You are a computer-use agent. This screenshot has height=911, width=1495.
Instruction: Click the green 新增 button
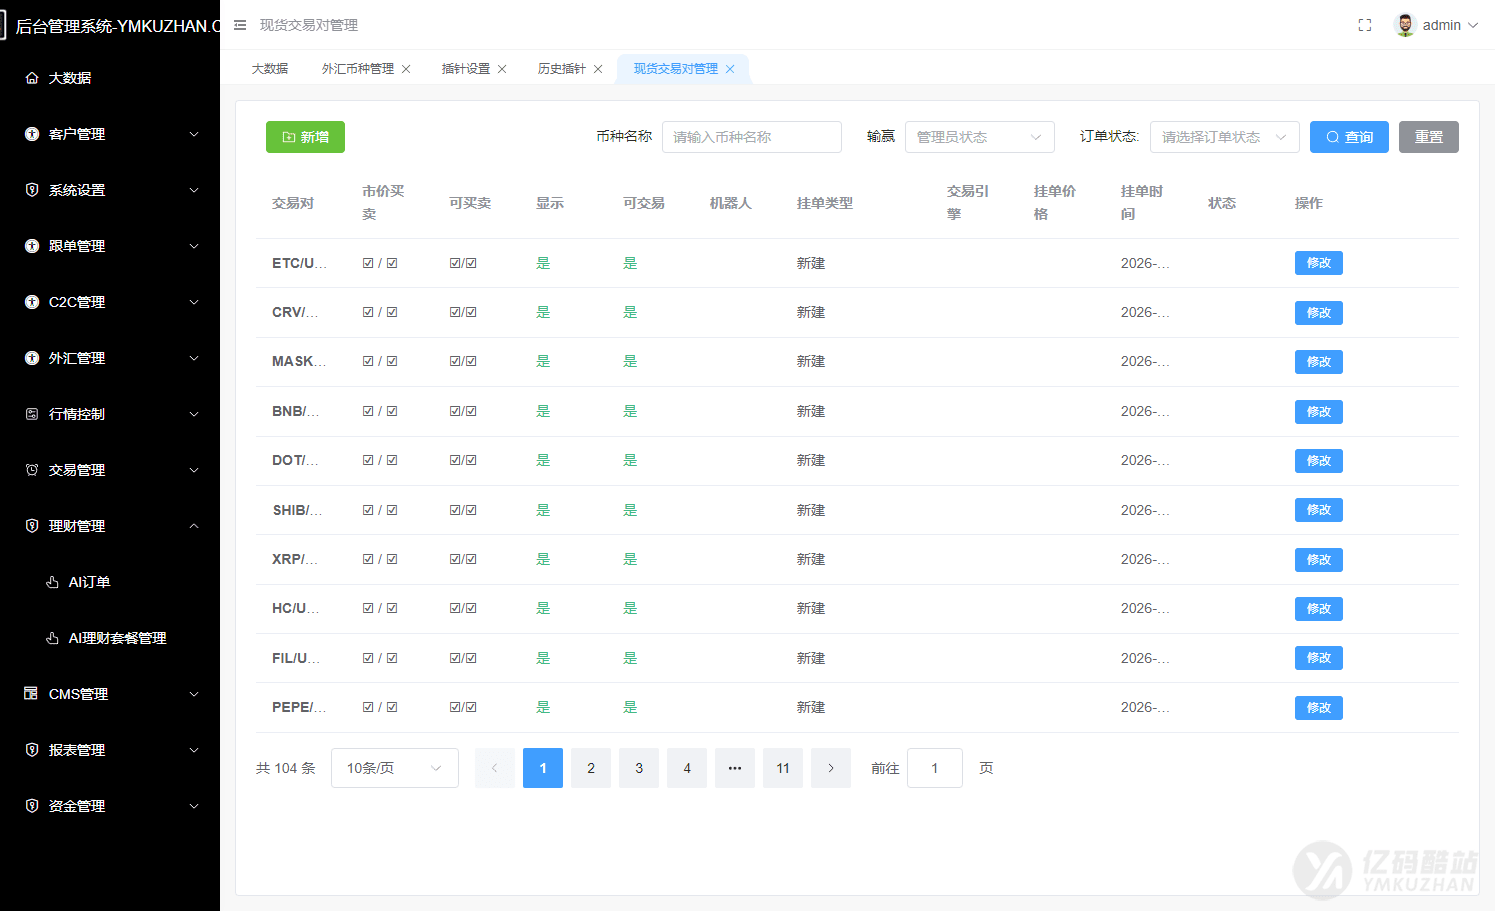[x=305, y=137]
